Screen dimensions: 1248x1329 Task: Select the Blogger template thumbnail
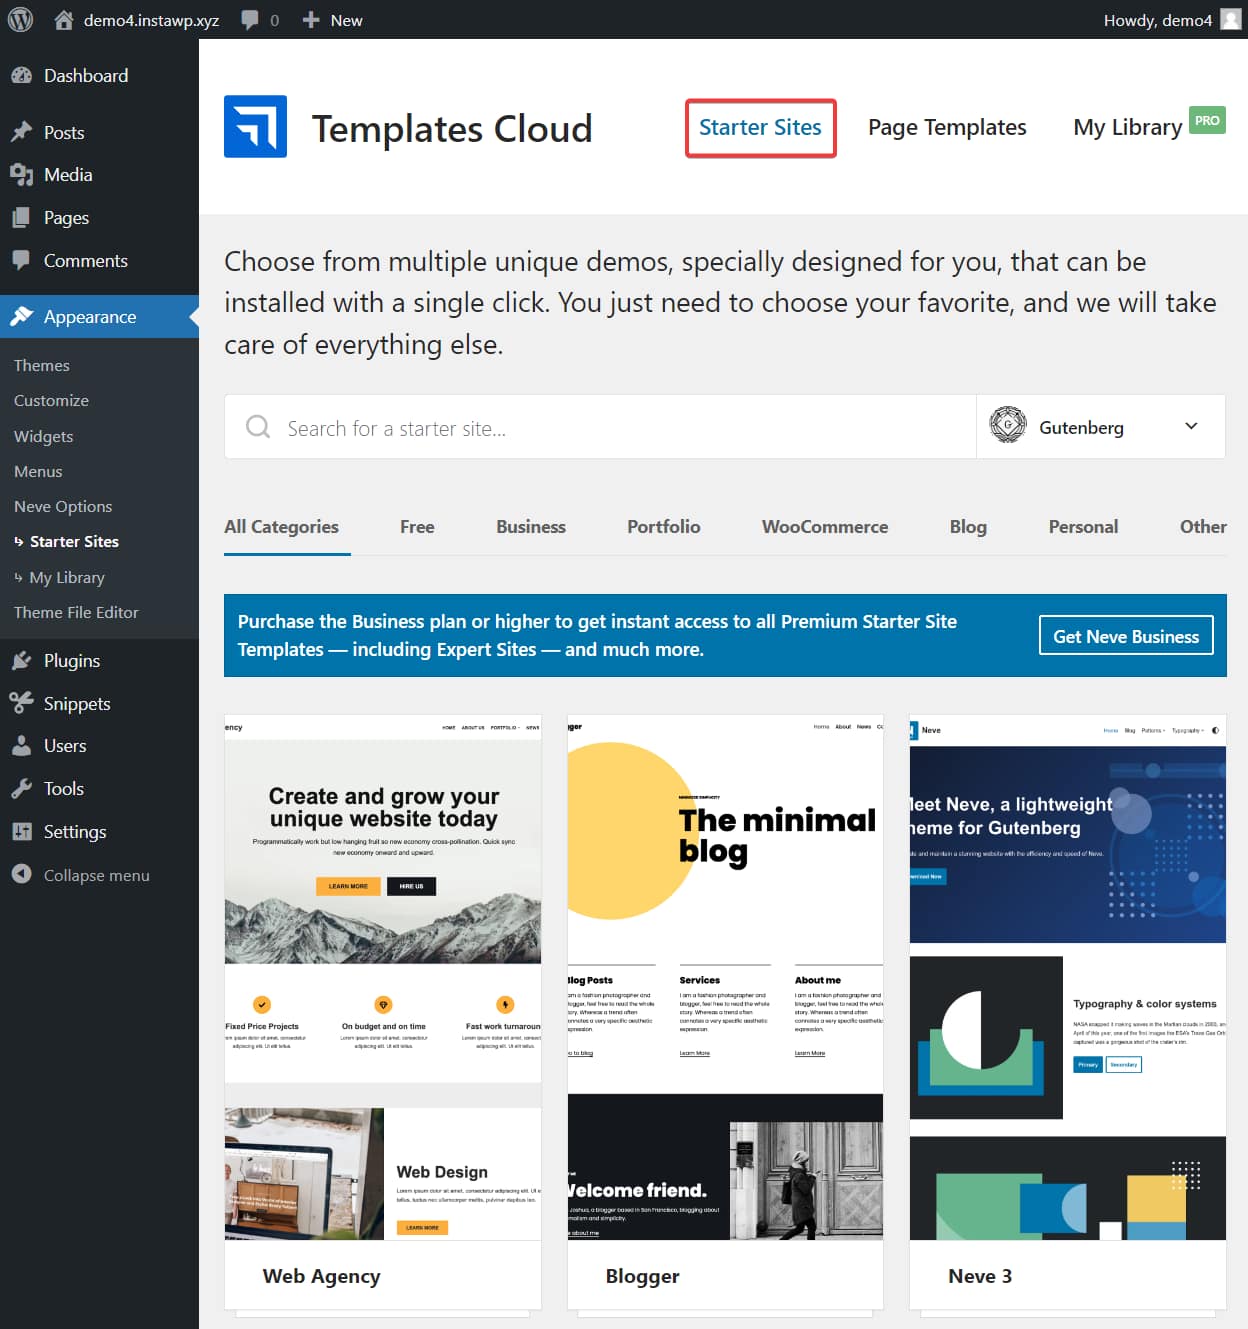[725, 977]
